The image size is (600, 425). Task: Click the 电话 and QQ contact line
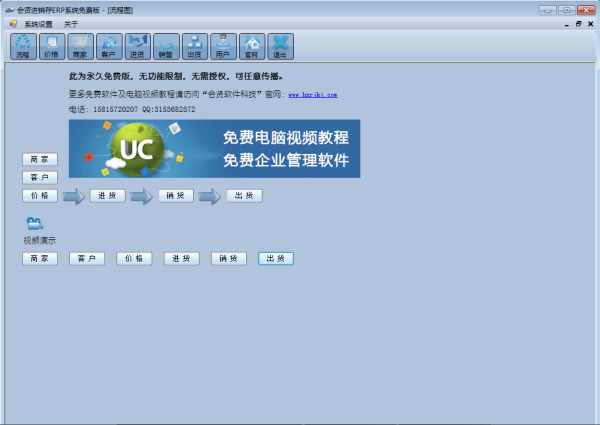click(132, 109)
